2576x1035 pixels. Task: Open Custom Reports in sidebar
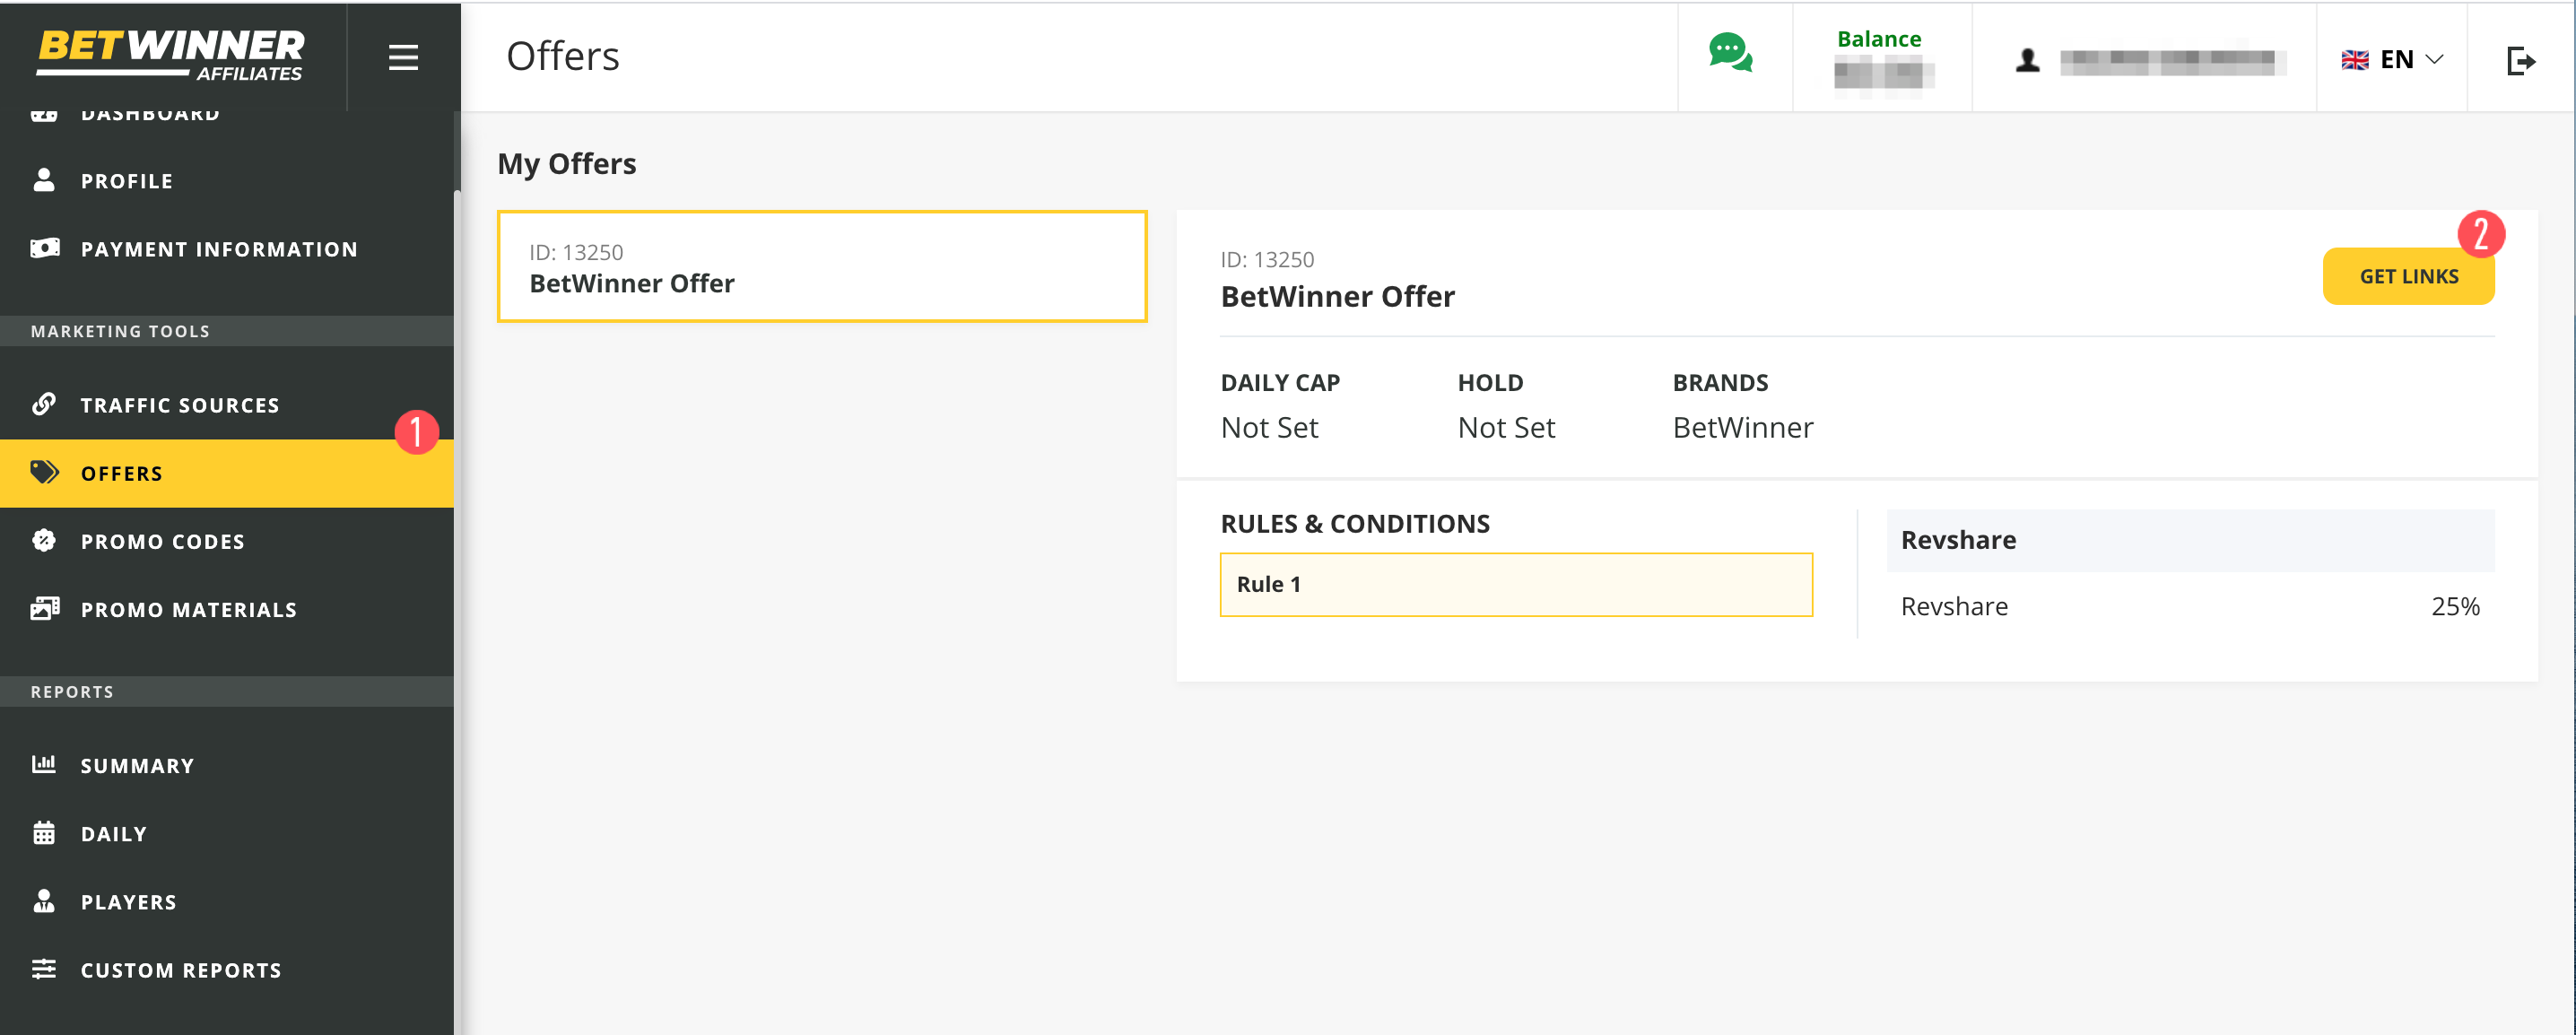tap(181, 969)
